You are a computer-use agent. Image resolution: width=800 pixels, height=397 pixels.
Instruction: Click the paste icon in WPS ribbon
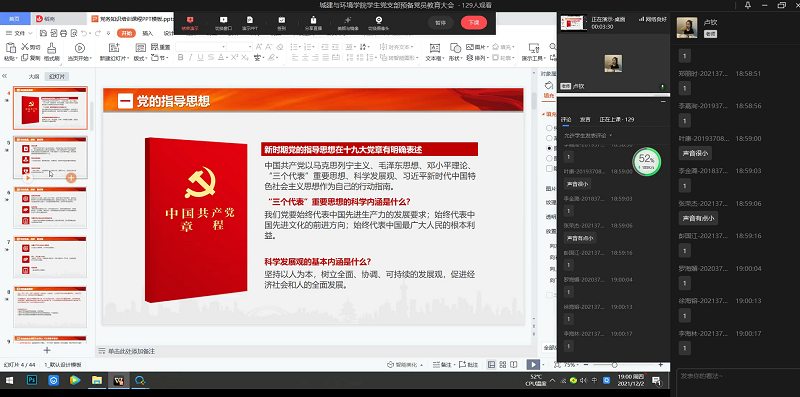(10, 47)
